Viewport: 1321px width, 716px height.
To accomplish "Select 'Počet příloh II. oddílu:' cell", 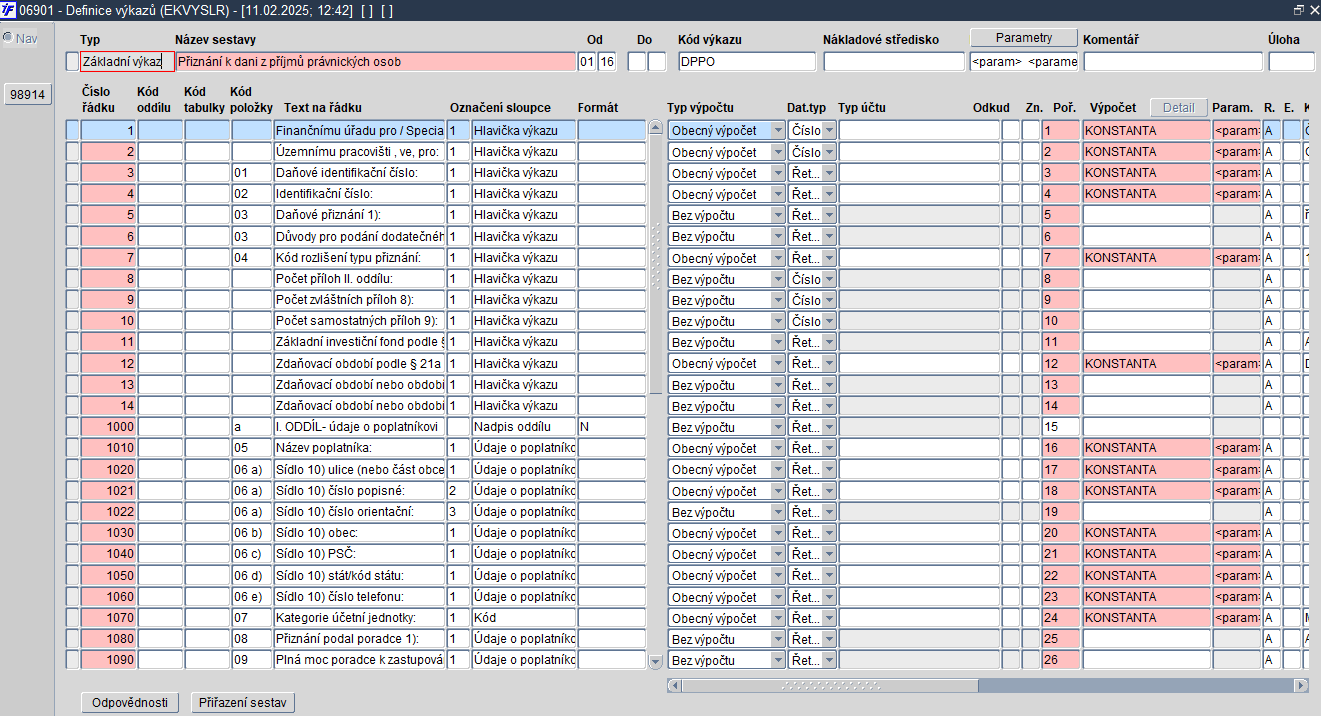I will [x=359, y=279].
